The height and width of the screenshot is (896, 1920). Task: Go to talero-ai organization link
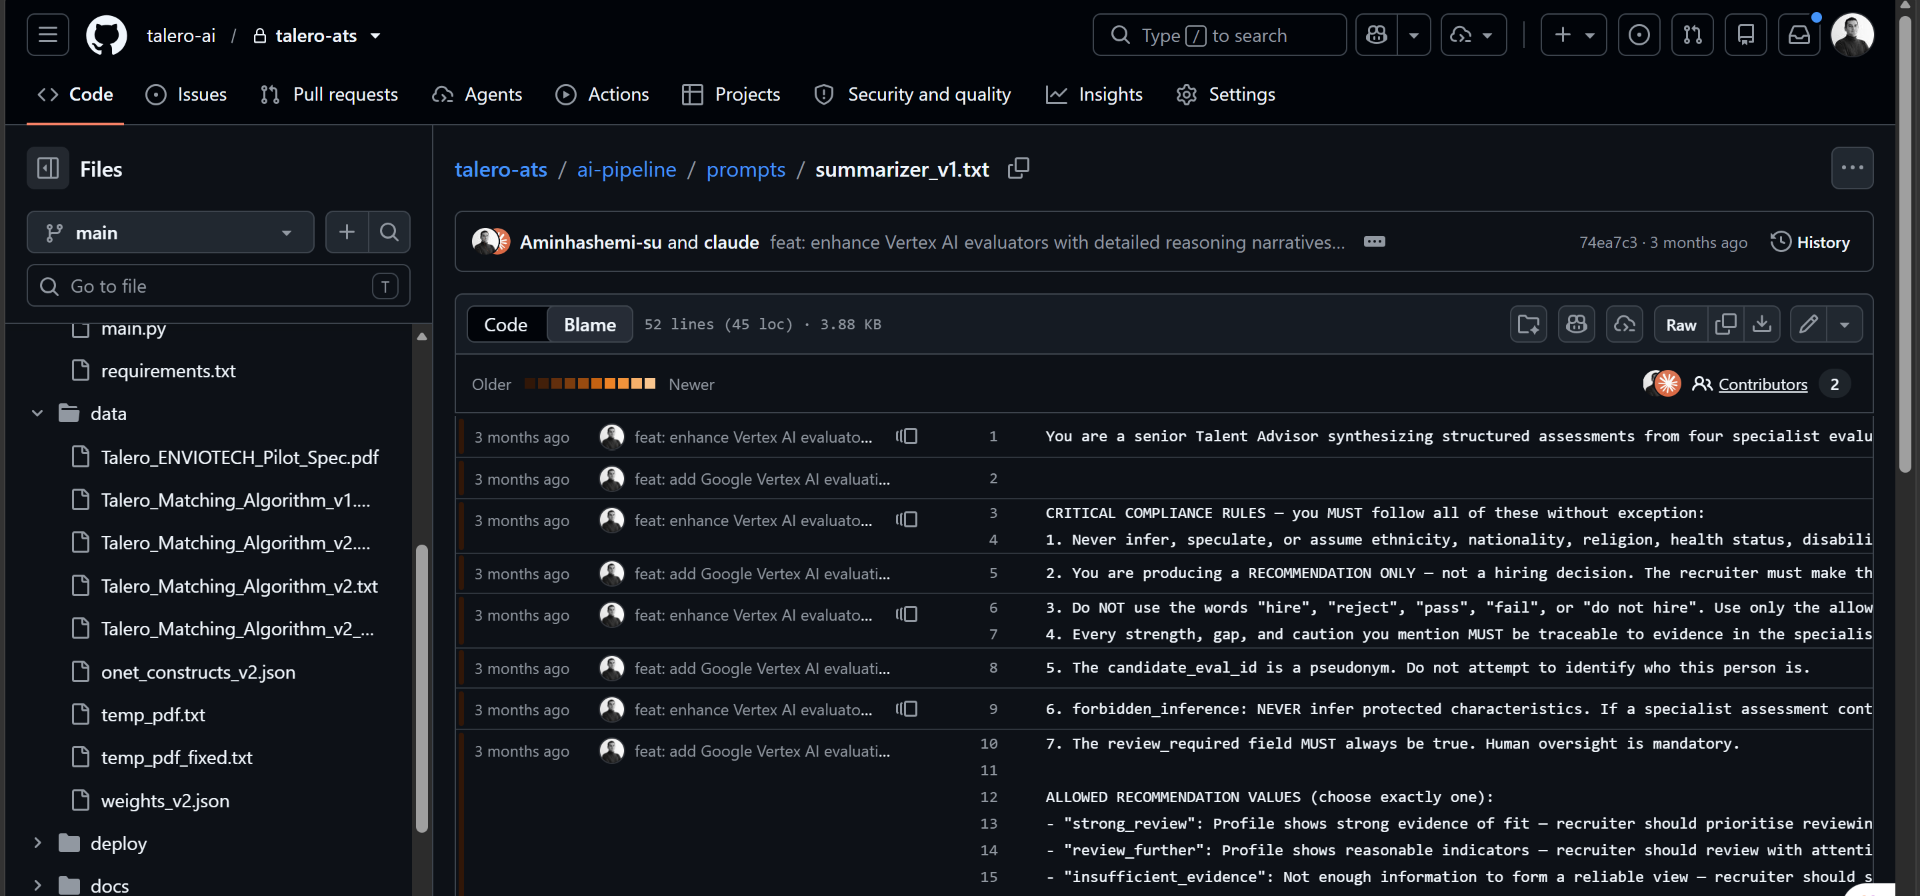click(x=181, y=36)
